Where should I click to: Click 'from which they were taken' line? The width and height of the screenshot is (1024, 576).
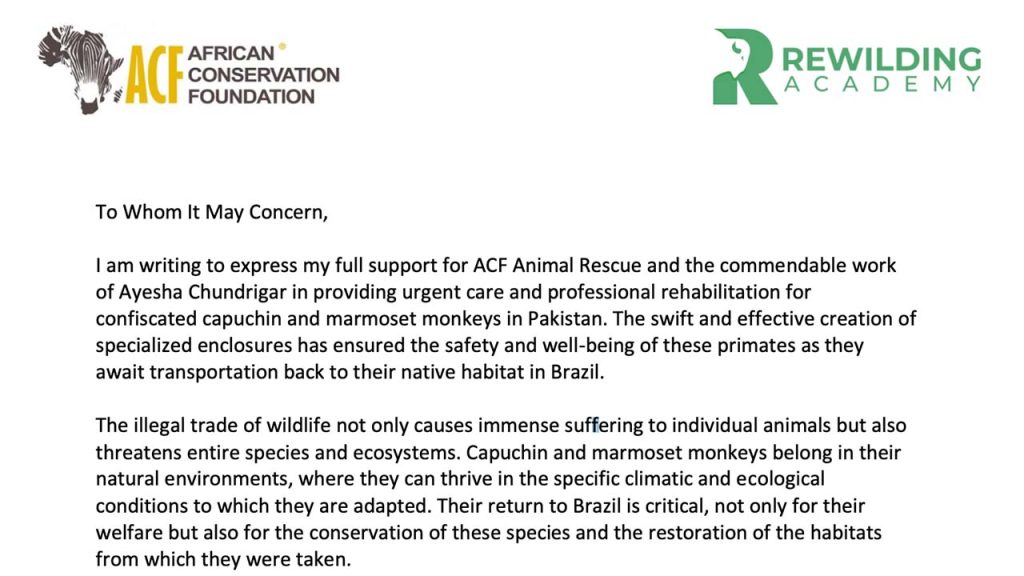tap(223, 559)
